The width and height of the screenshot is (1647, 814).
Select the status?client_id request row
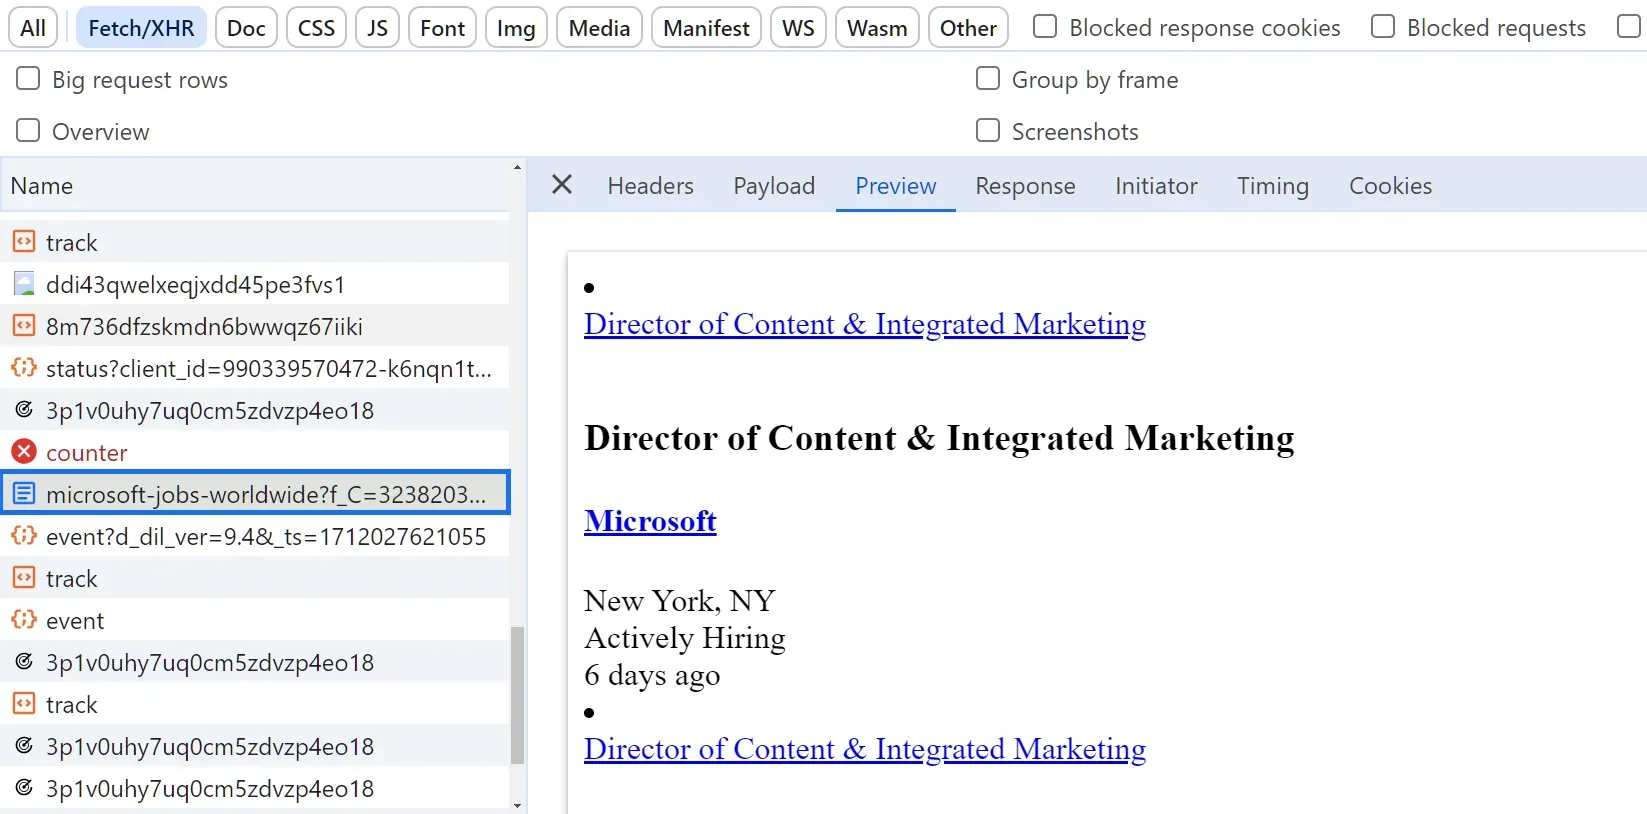coord(255,368)
